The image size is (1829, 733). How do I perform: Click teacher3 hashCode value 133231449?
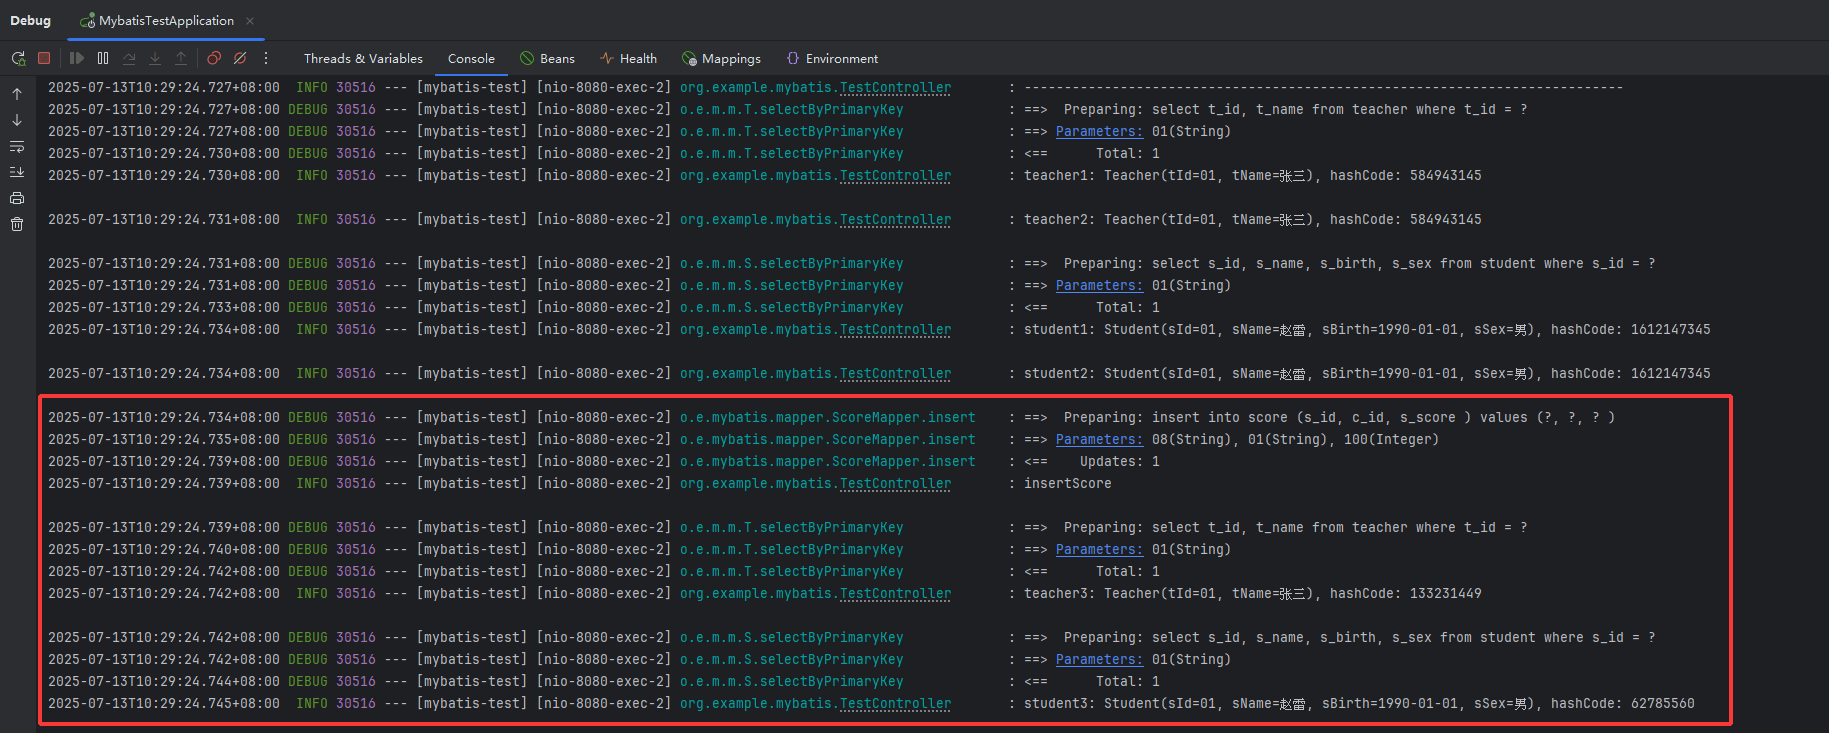tap(1446, 593)
